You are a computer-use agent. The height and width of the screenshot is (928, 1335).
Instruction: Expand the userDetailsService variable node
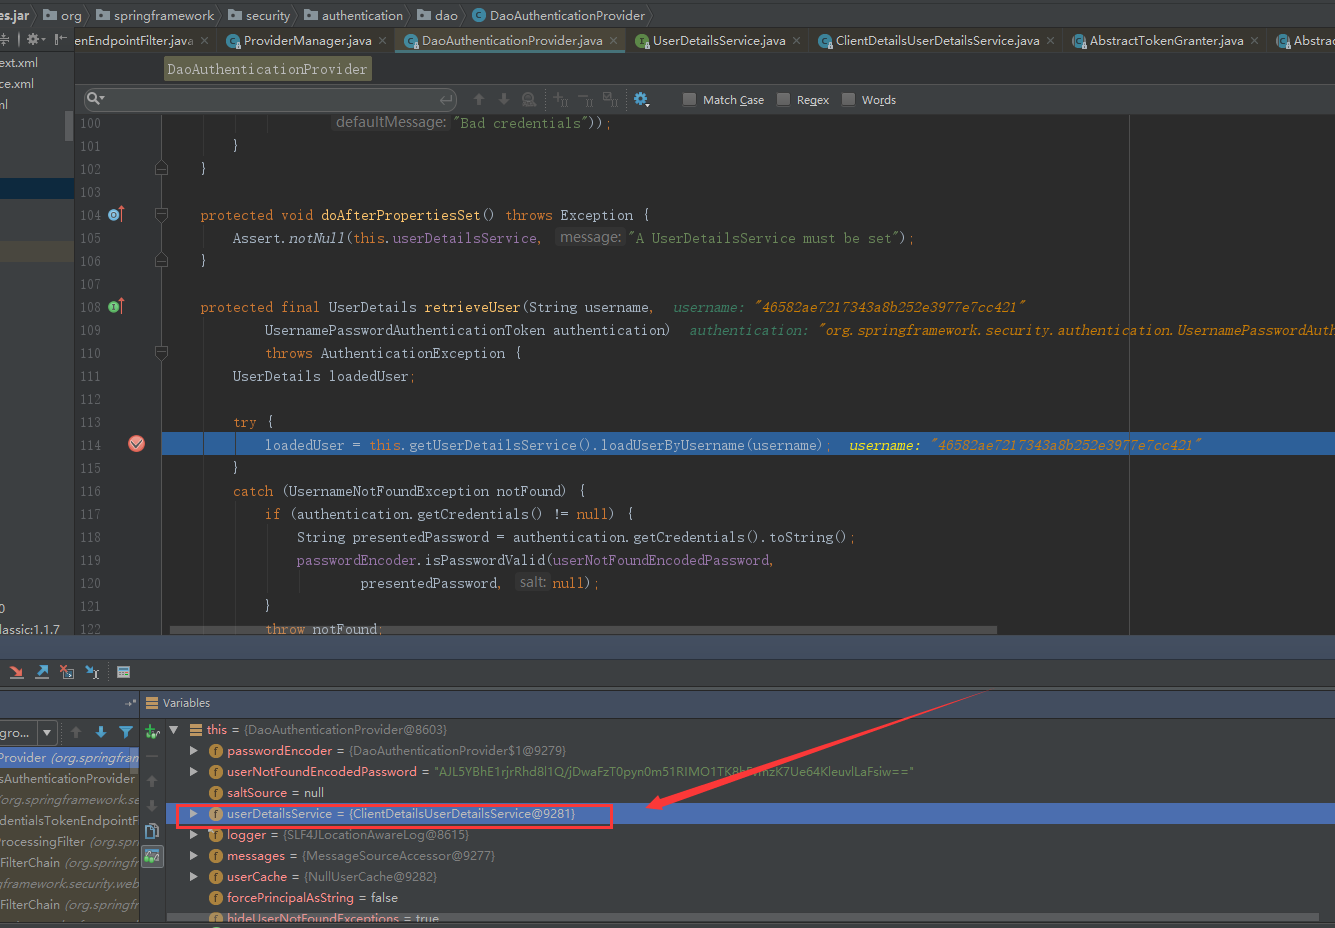(x=194, y=814)
